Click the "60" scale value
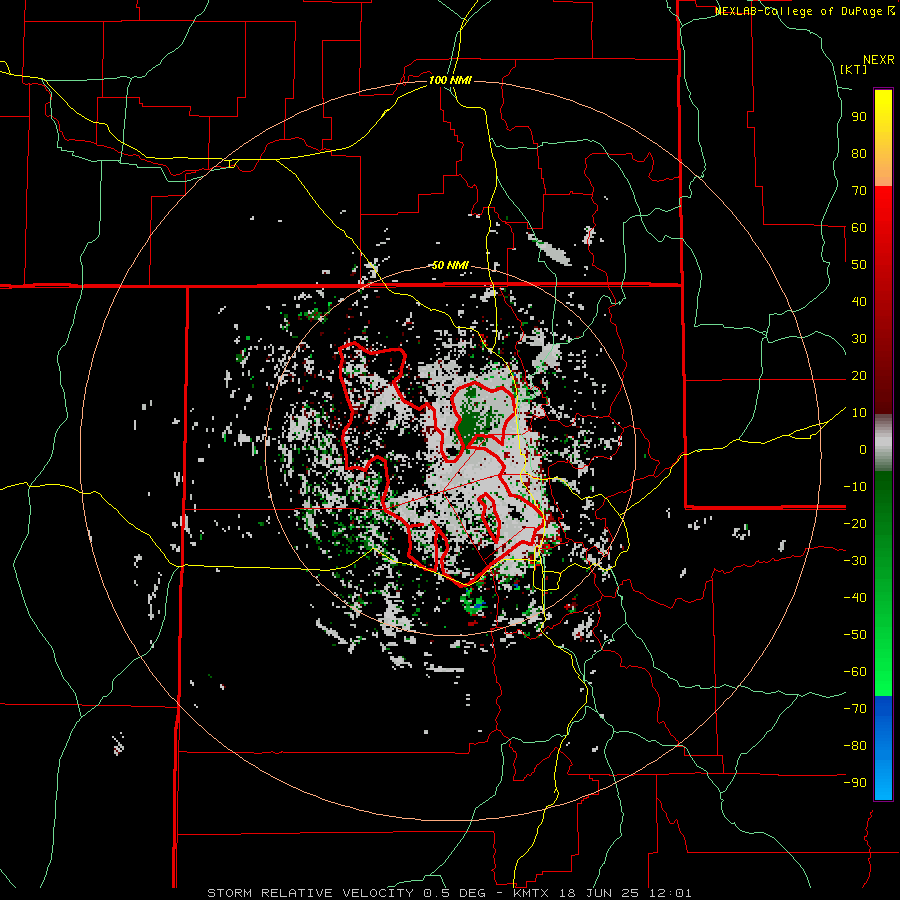Screen dimensions: 900x900 [x=859, y=228]
